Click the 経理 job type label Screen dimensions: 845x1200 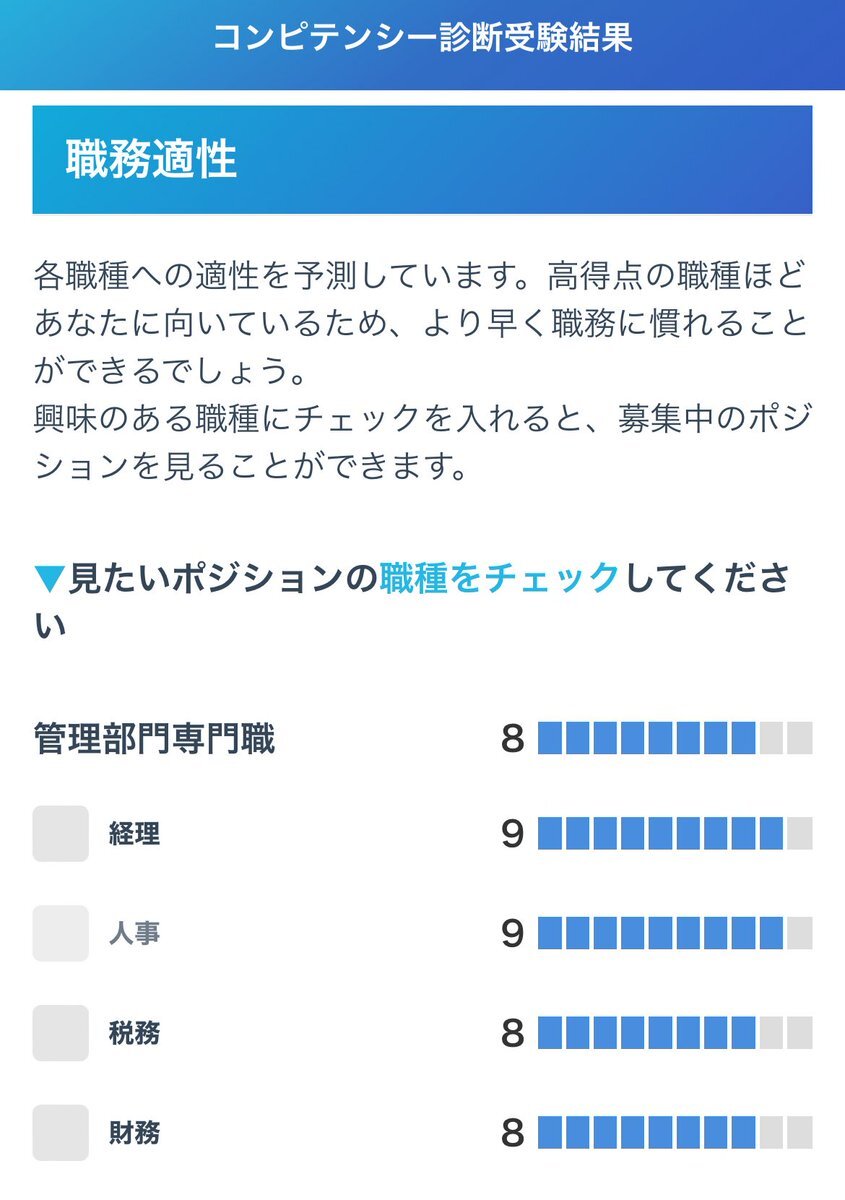(x=134, y=834)
